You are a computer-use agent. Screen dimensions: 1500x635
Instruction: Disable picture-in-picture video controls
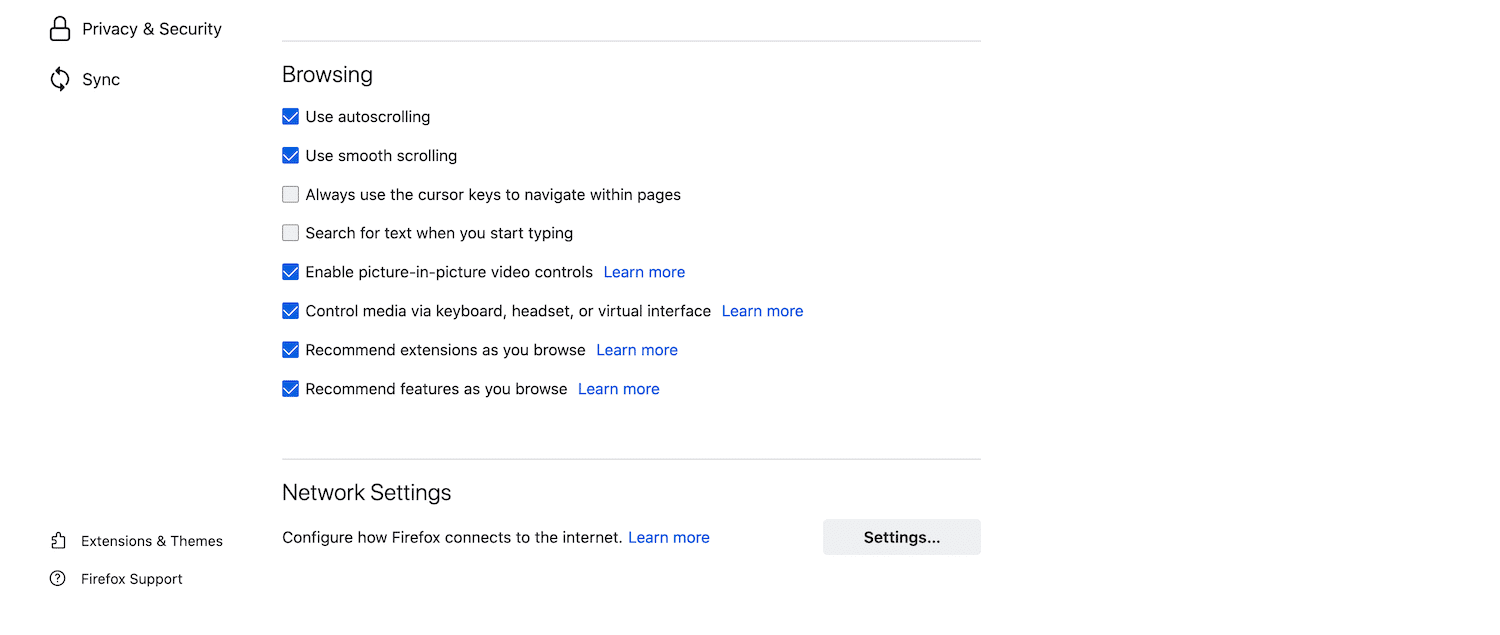coord(290,271)
